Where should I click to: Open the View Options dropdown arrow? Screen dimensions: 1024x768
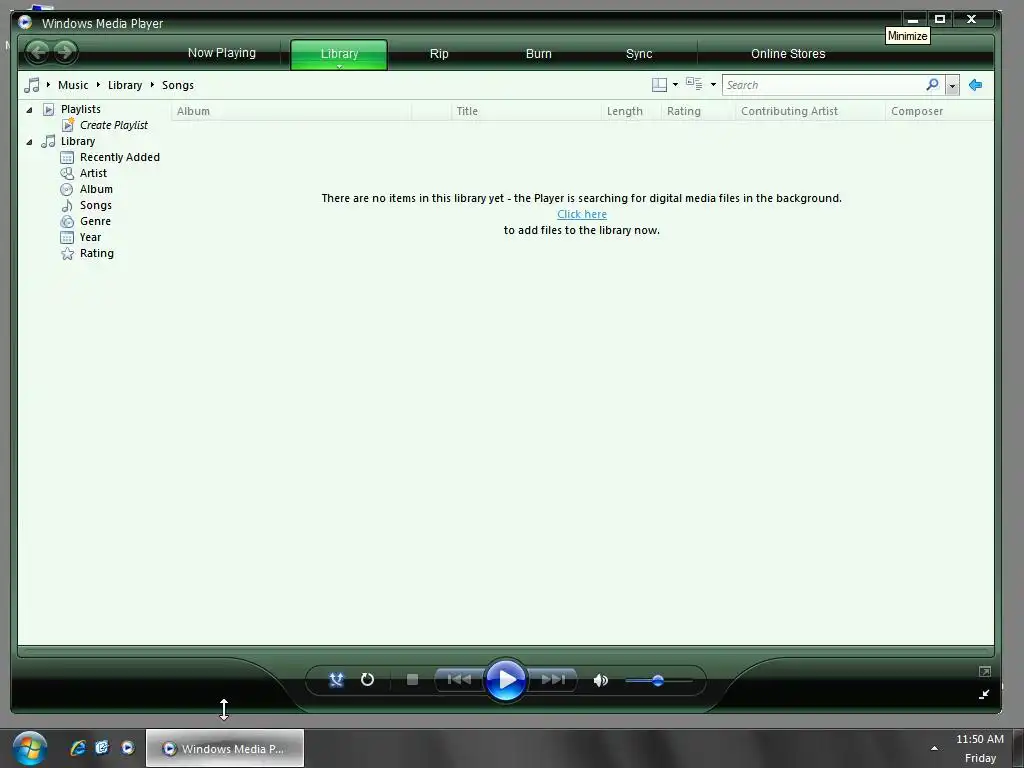[x=713, y=85]
